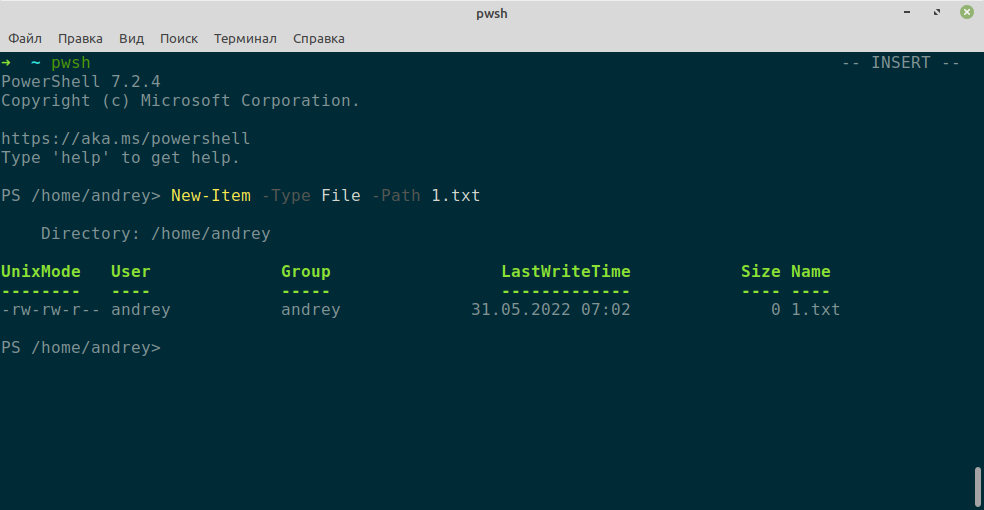Open the Терминал menu
This screenshot has width=984, height=510.
tap(245, 38)
